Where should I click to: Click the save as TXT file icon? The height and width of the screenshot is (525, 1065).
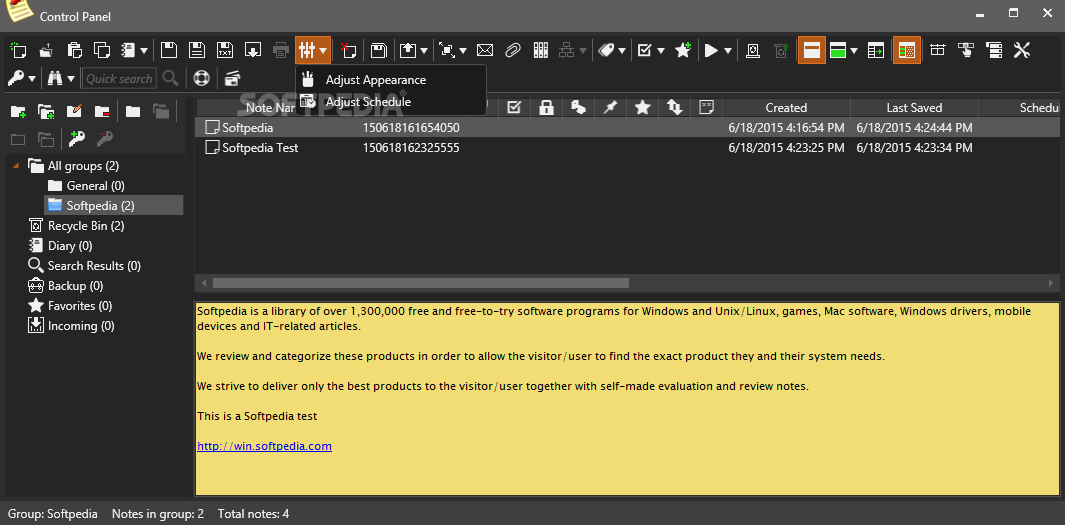click(225, 50)
